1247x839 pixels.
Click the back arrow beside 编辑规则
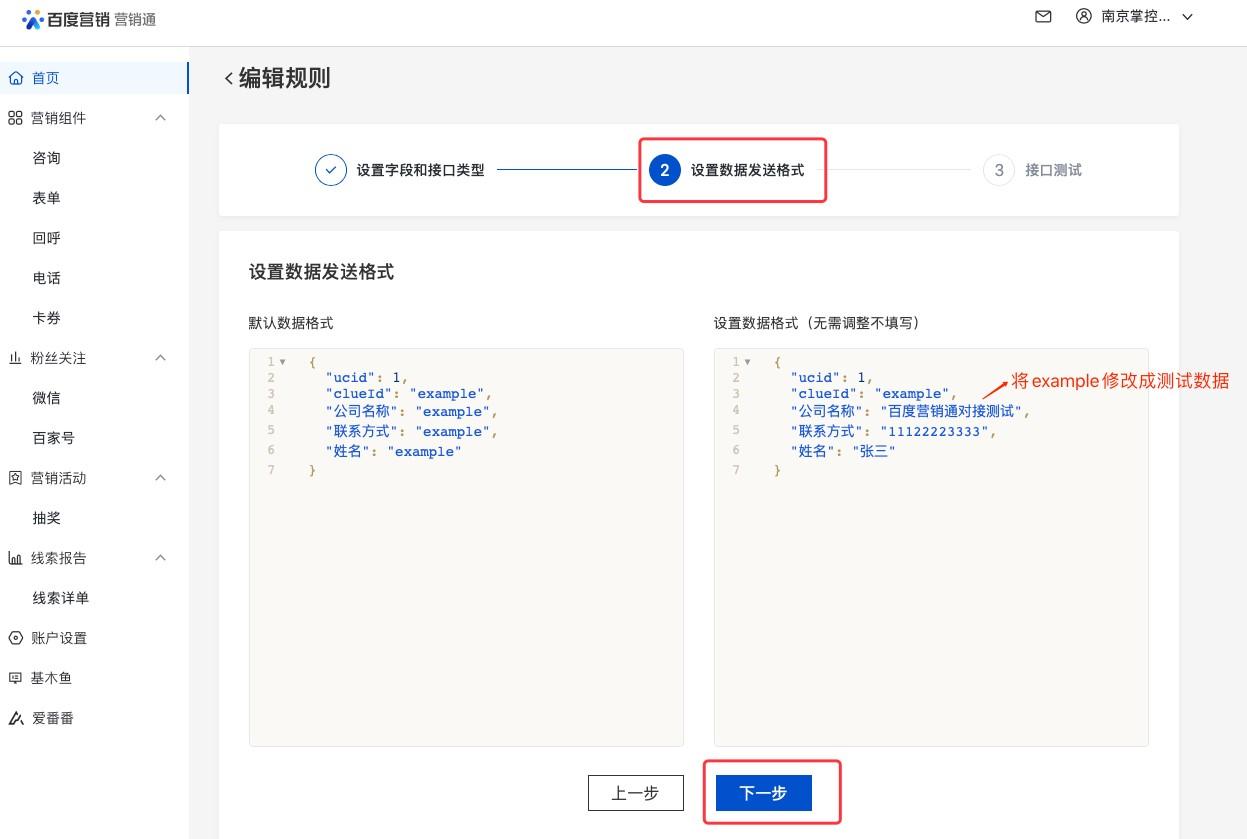coord(229,79)
